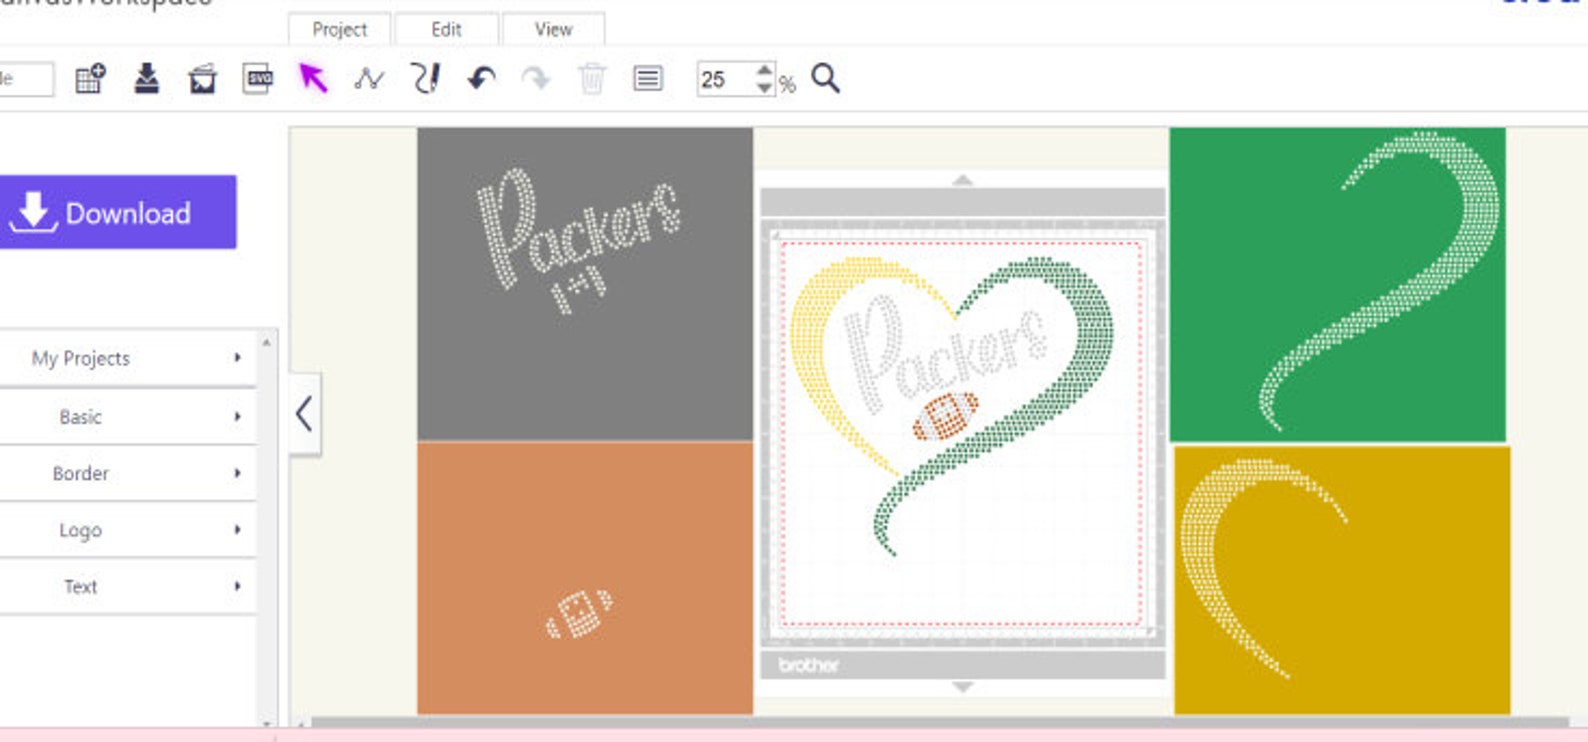The width and height of the screenshot is (1588, 742).
Task: Increase zoom with the up stepper arrow
Action: 765,71
